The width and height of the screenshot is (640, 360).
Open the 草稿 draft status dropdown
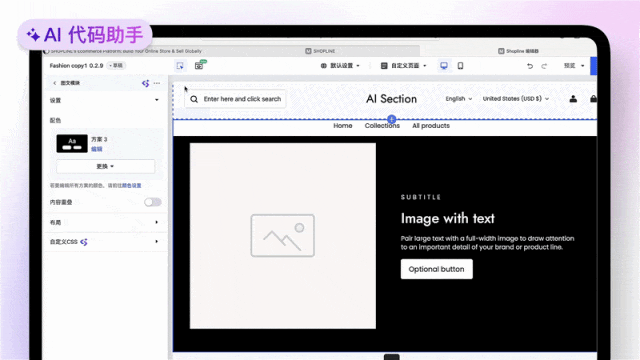tap(117, 66)
